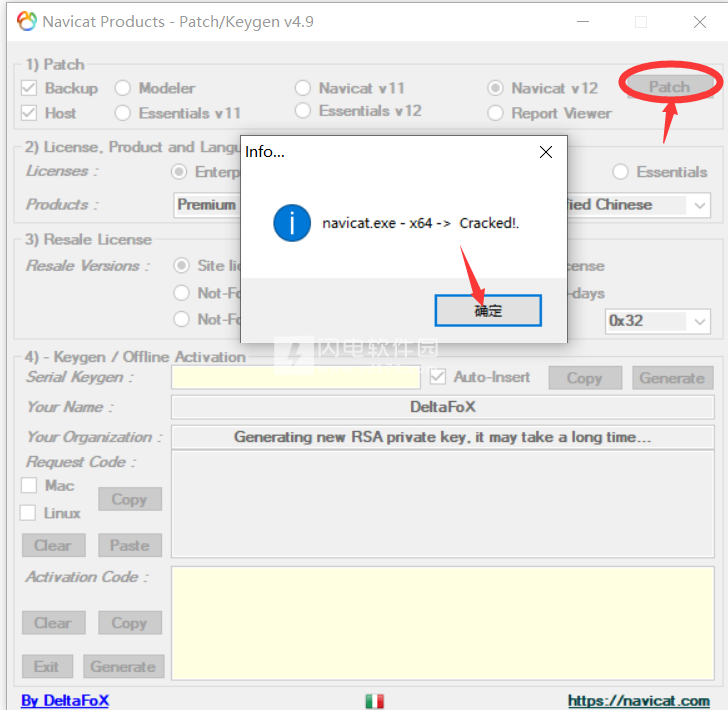The image size is (728, 710).
Task: Minimize the Patch/Keygen window
Action: click(583, 21)
